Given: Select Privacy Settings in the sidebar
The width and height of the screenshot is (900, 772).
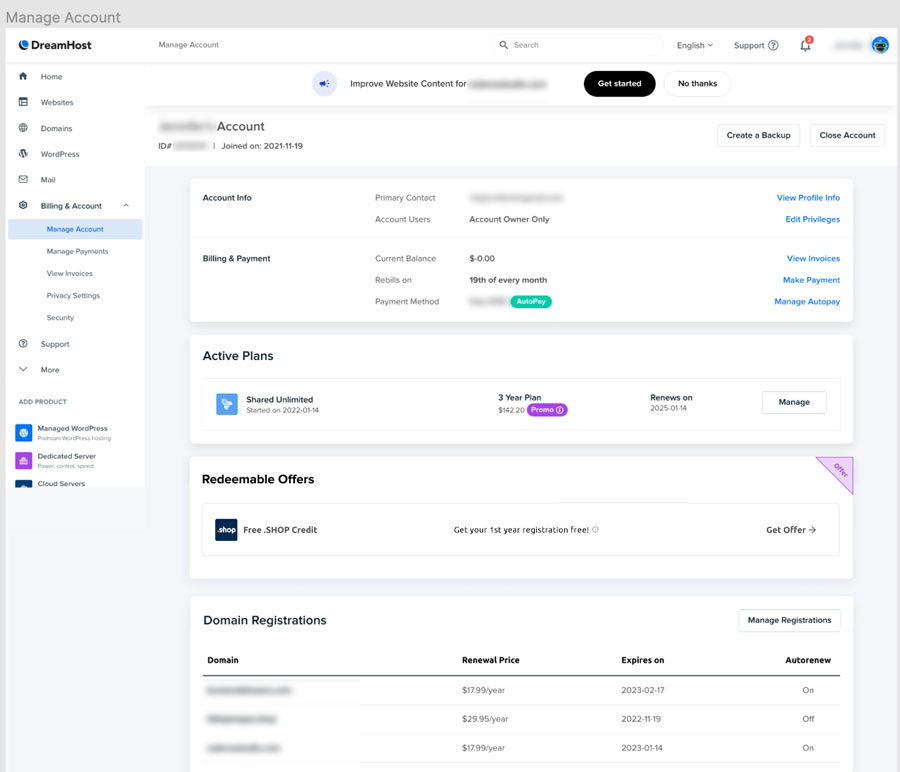Looking at the screenshot, I should [x=73, y=296].
